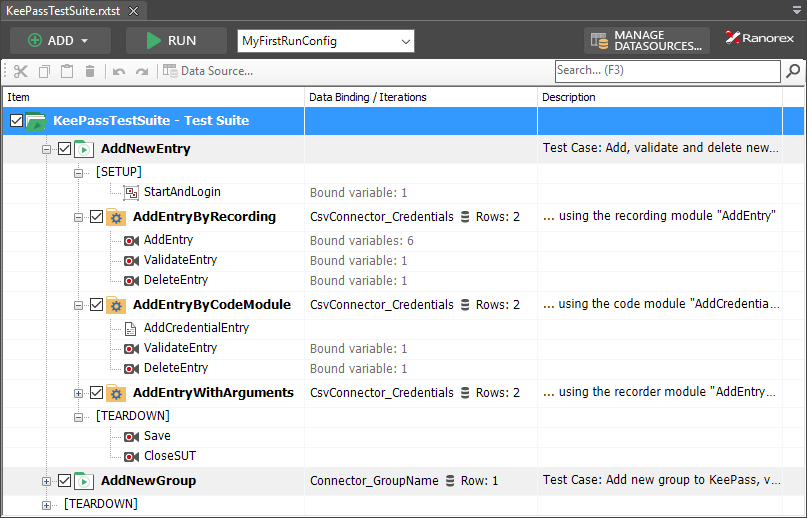Viewport: 807px width, 518px height.
Task: Click "Connector_GroupName" data binding cell
Action: pos(374,481)
